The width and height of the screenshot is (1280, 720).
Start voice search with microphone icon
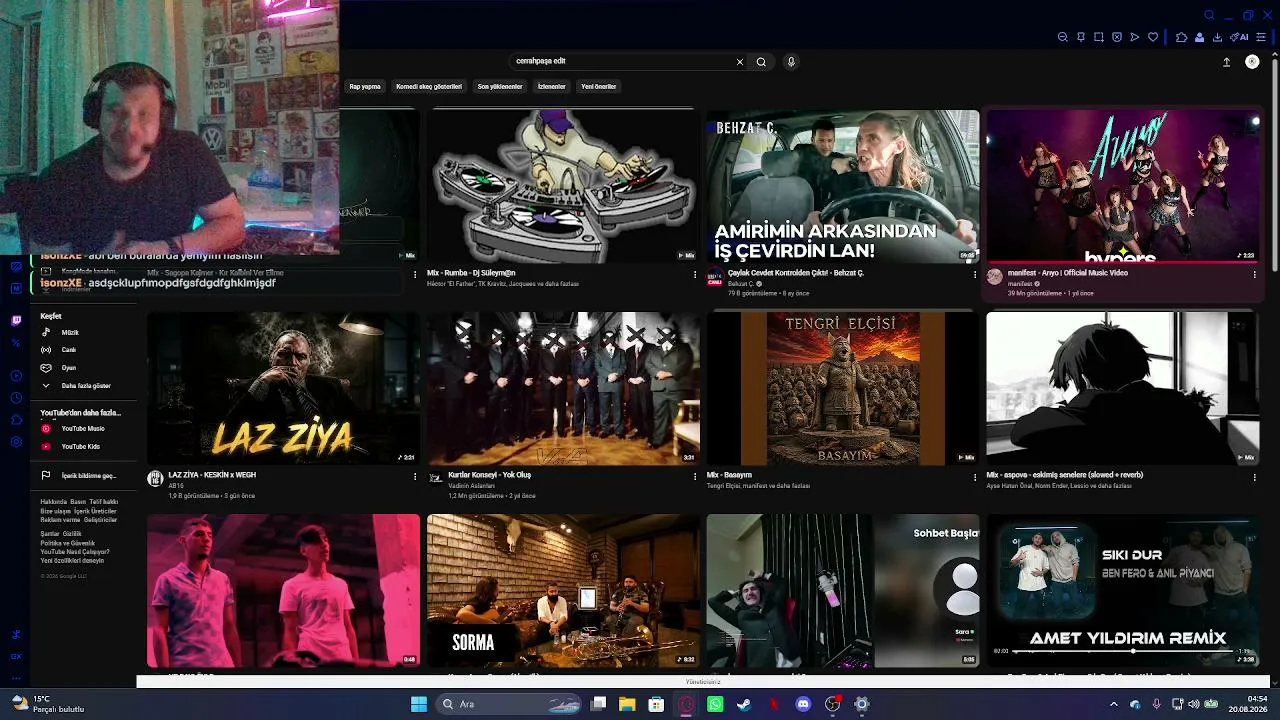pos(791,62)
